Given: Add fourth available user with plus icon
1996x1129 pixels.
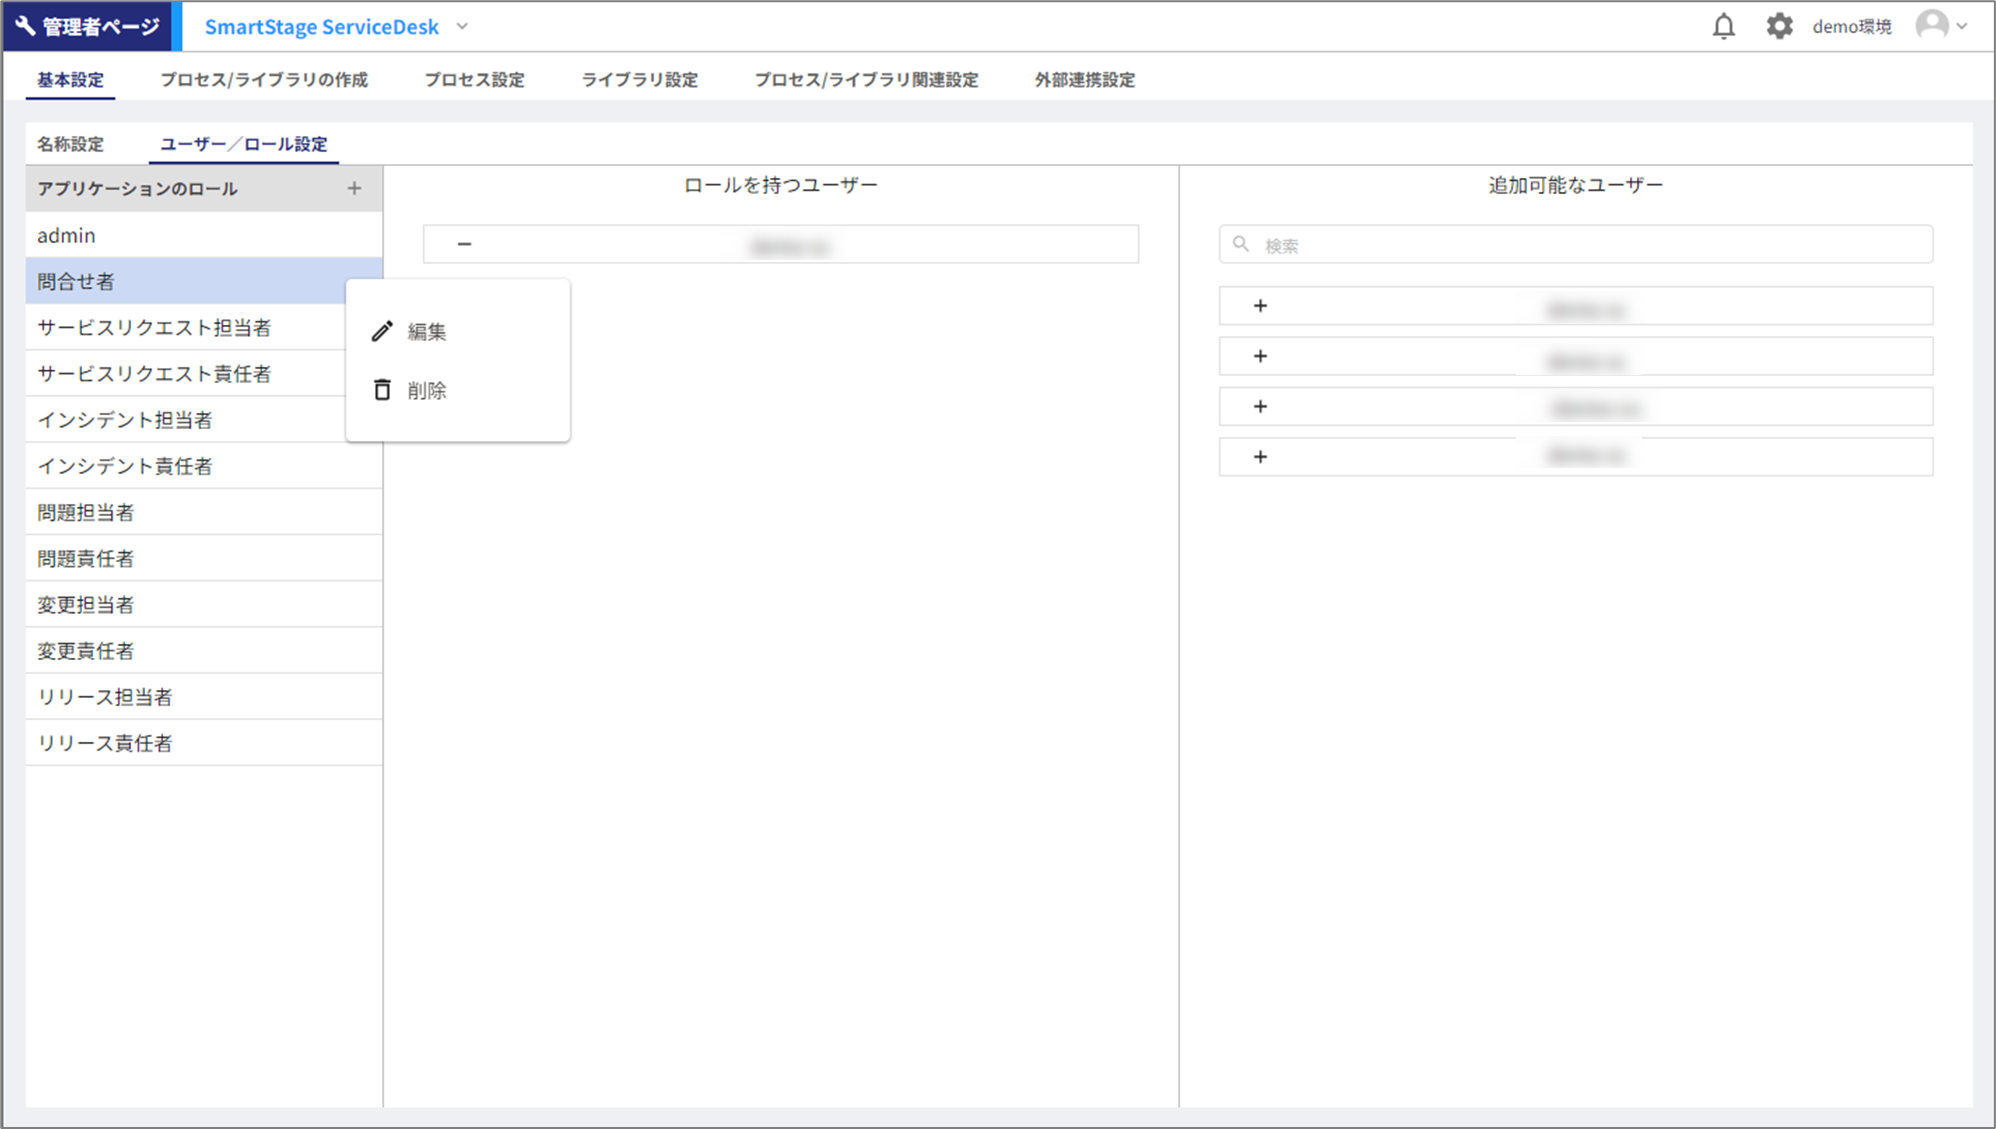Looking at the screenshot, I should [x=1260, y=457].
